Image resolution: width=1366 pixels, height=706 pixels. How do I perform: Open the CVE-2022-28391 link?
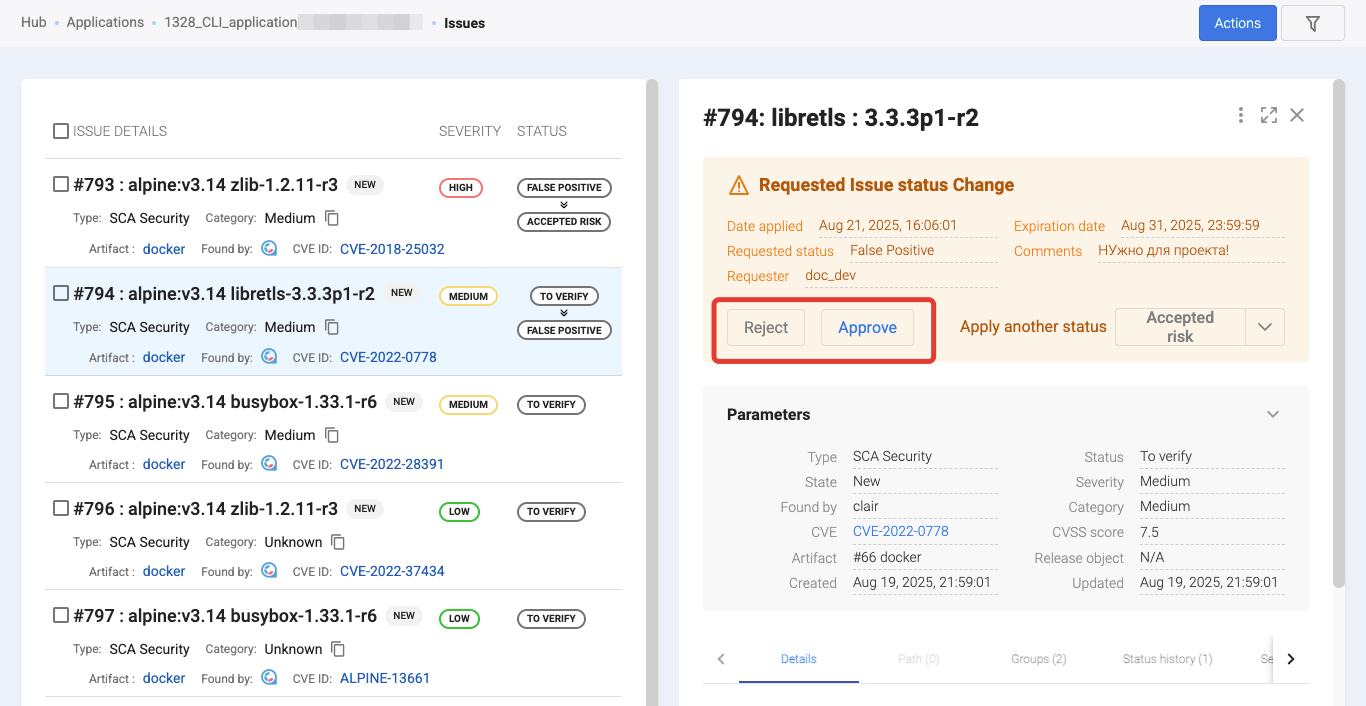point(392,464)
